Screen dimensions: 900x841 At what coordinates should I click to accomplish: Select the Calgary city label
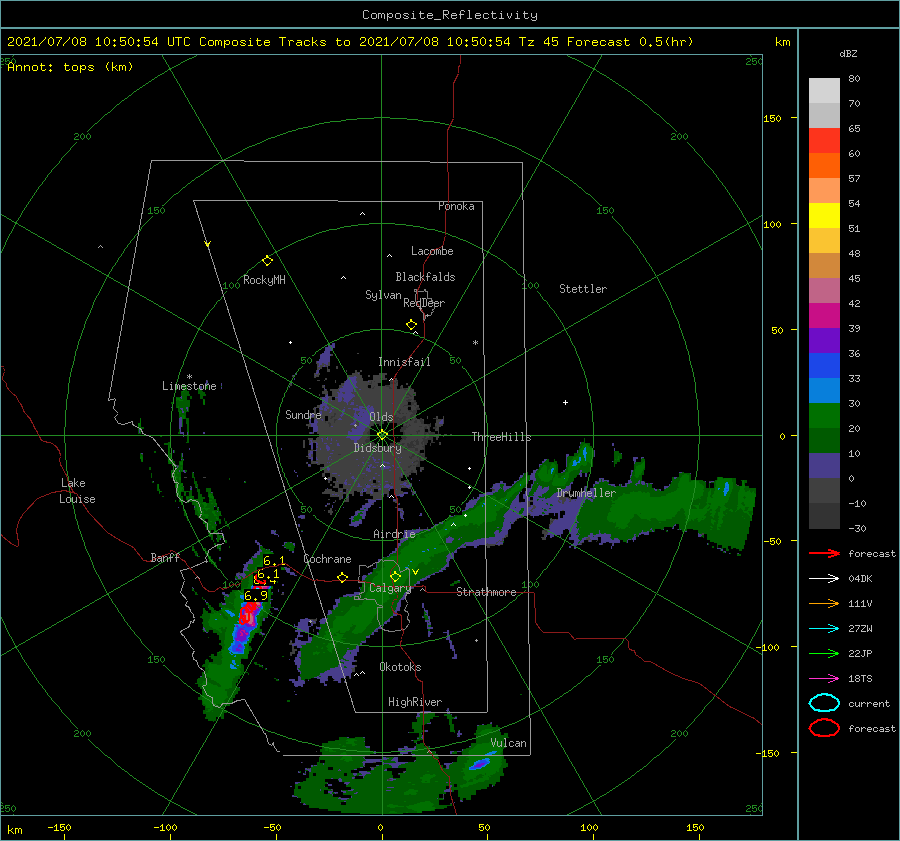pos(390,588)
